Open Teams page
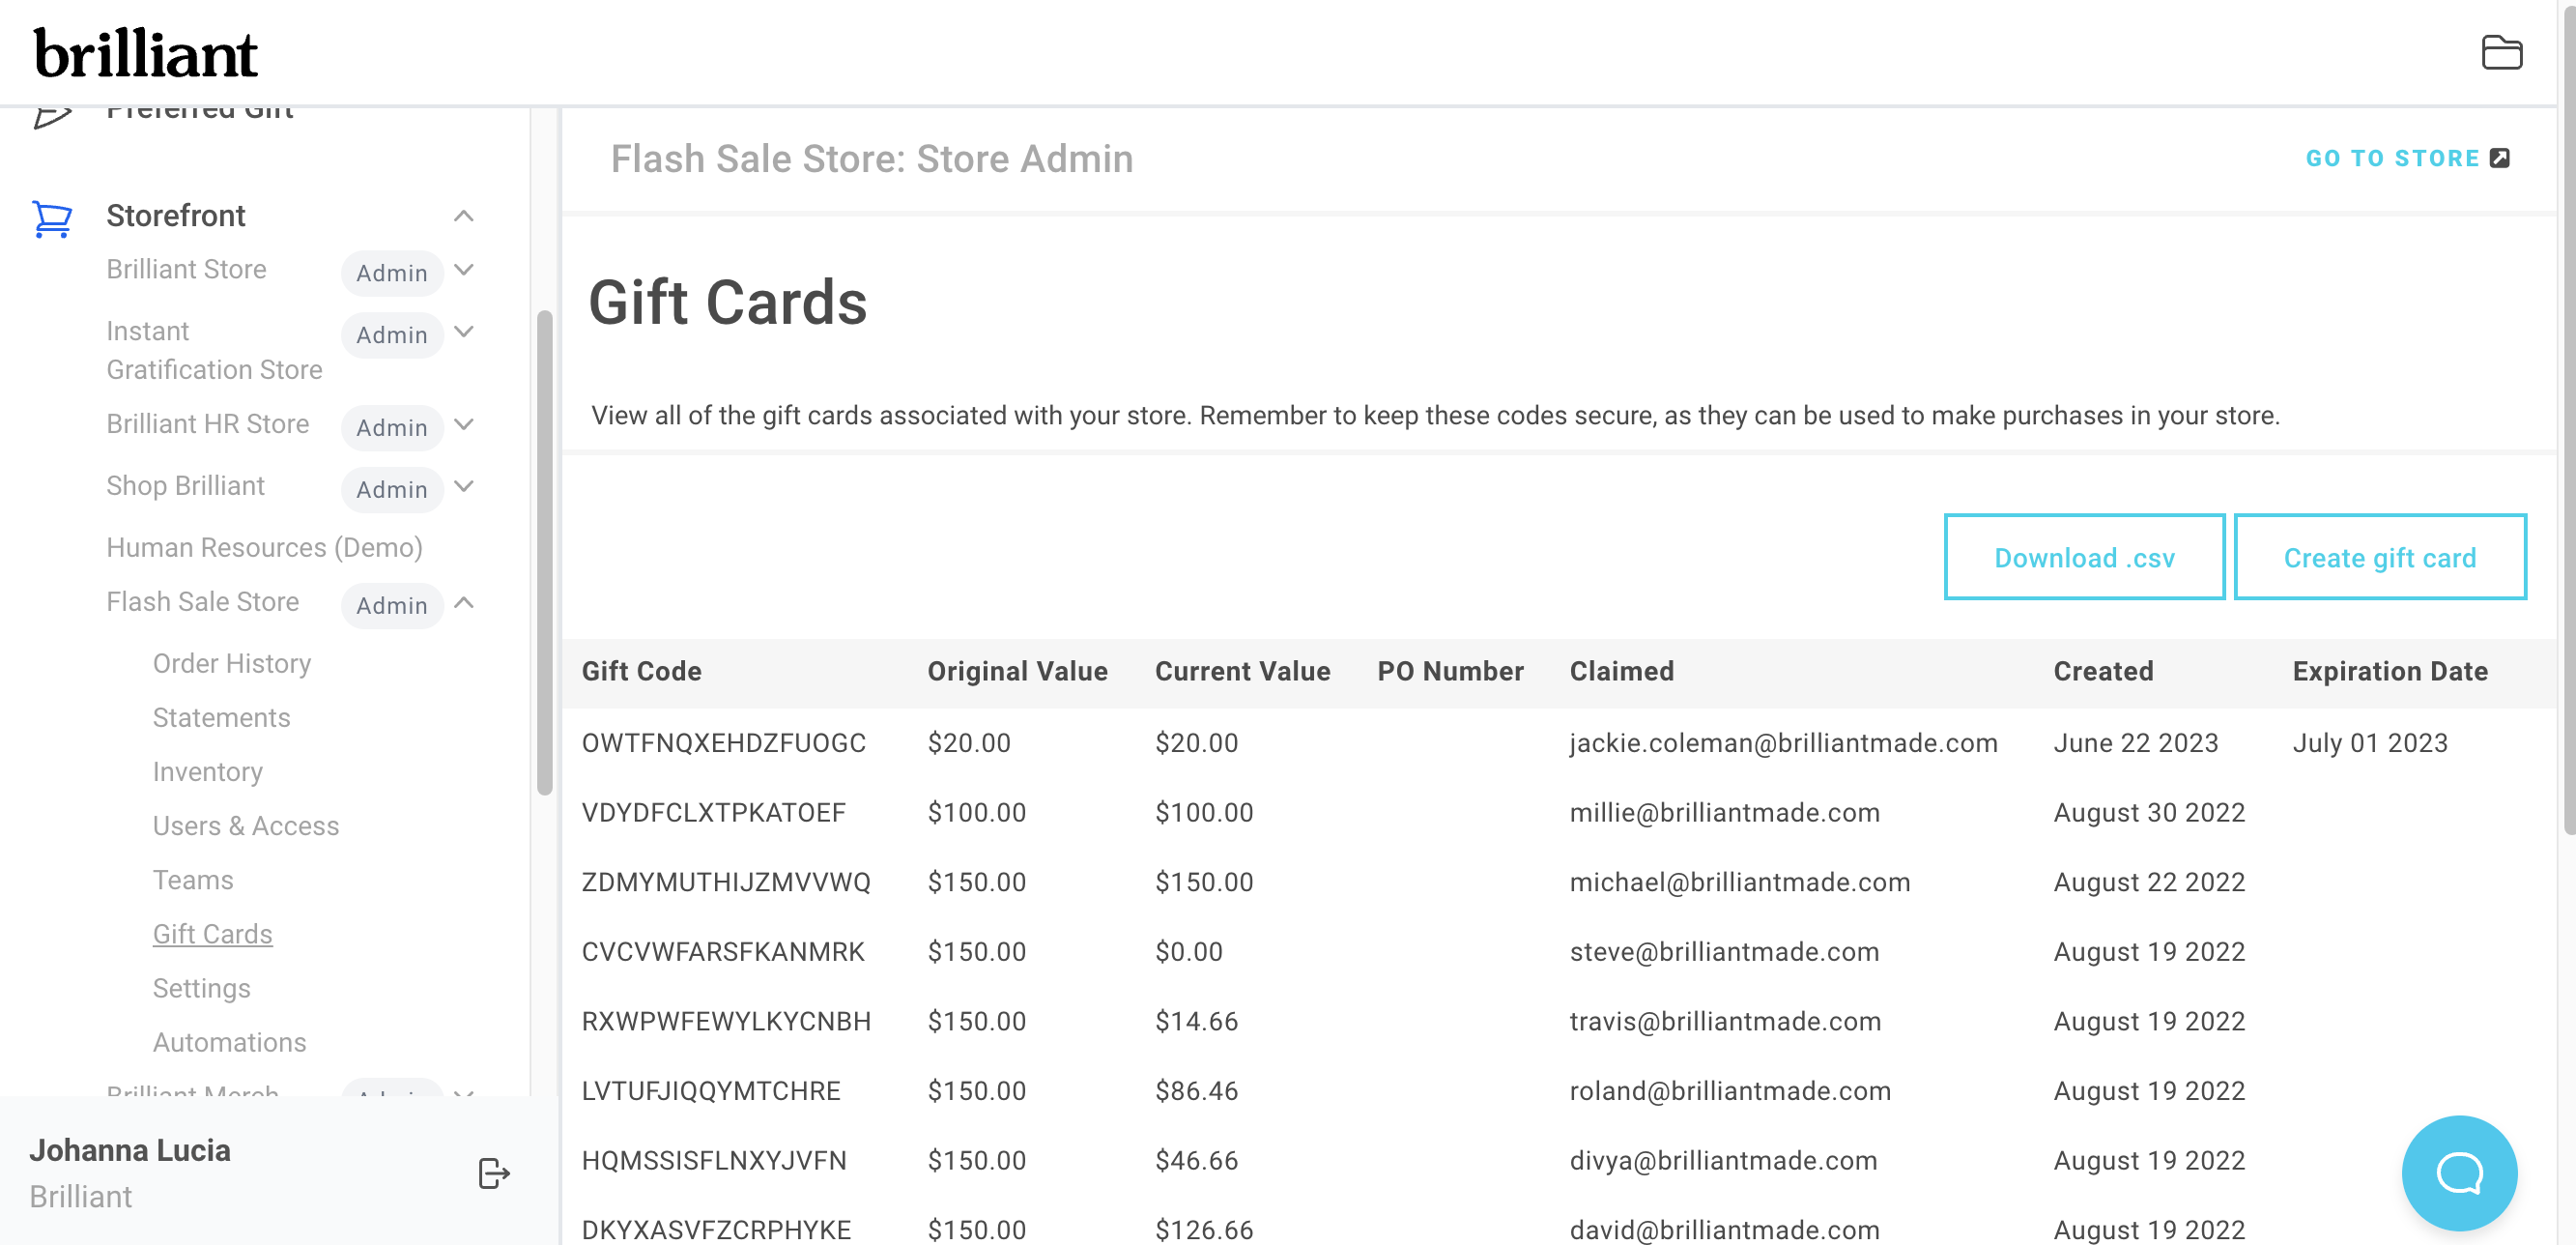Image resolution: width=2576 pixels, height=1245 pixels. [x=193, y=880]
